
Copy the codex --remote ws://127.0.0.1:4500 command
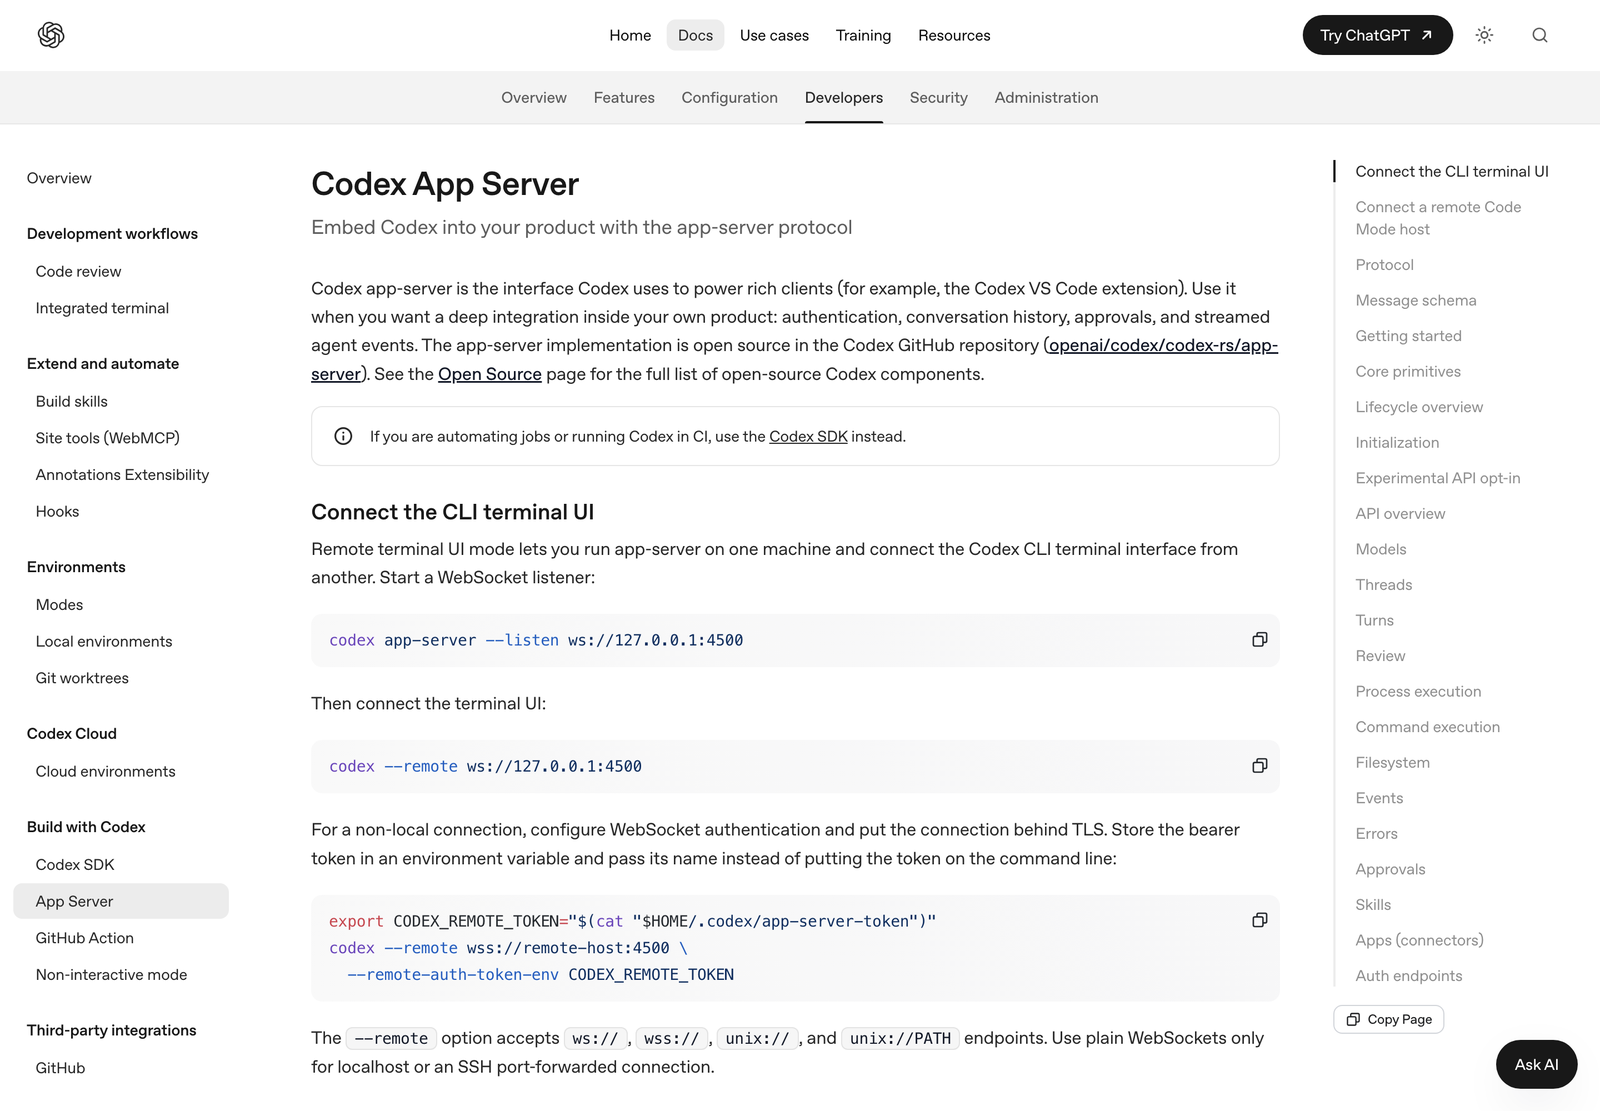(x=1259, y=766)
